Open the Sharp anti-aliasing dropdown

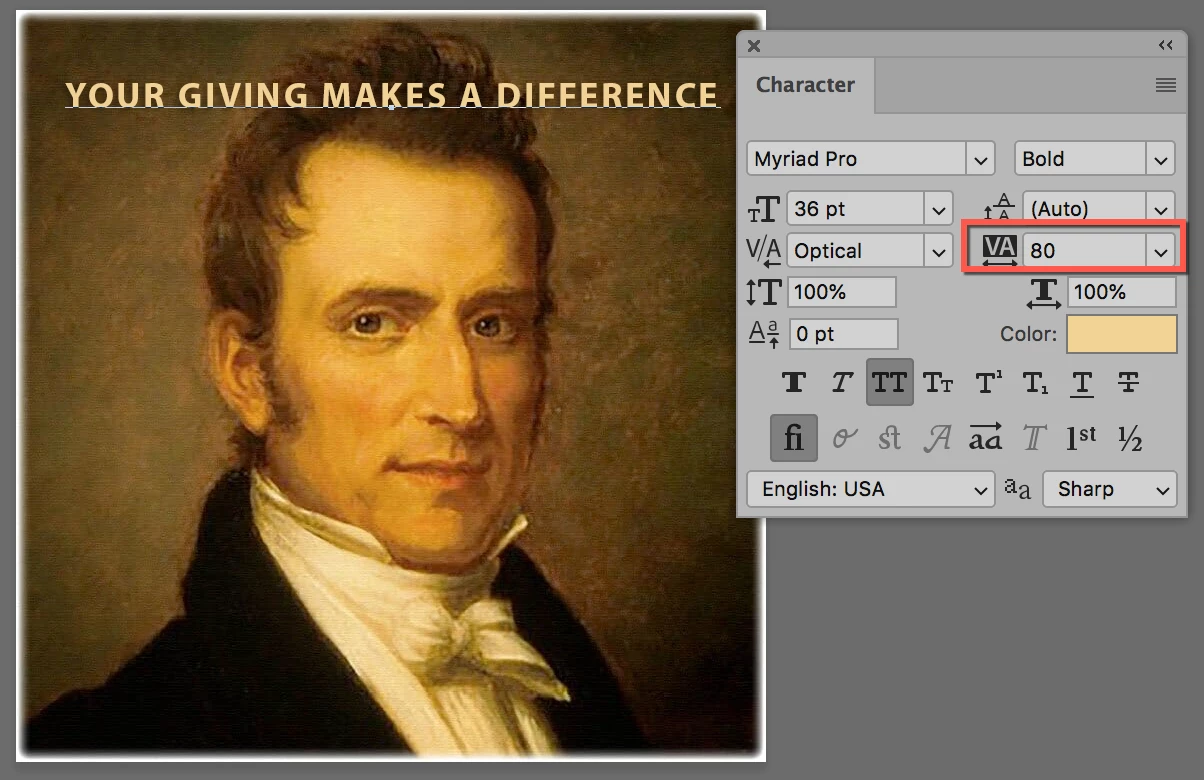1108,489
